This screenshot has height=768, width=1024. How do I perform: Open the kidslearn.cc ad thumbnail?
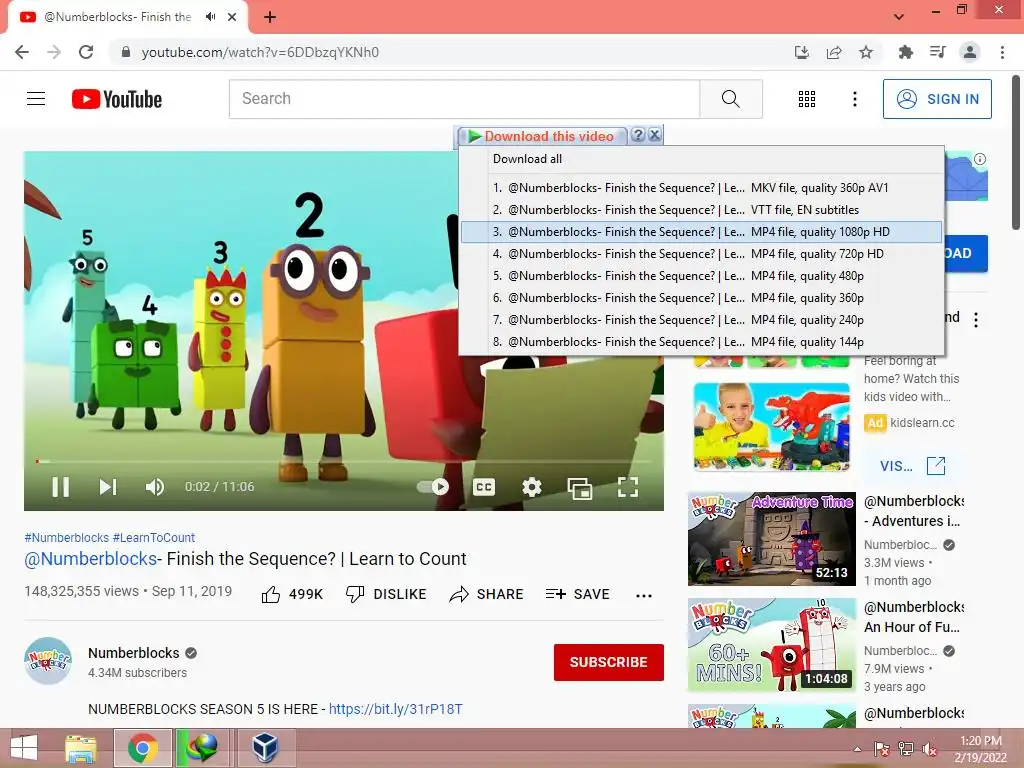[x=771, y=427]
